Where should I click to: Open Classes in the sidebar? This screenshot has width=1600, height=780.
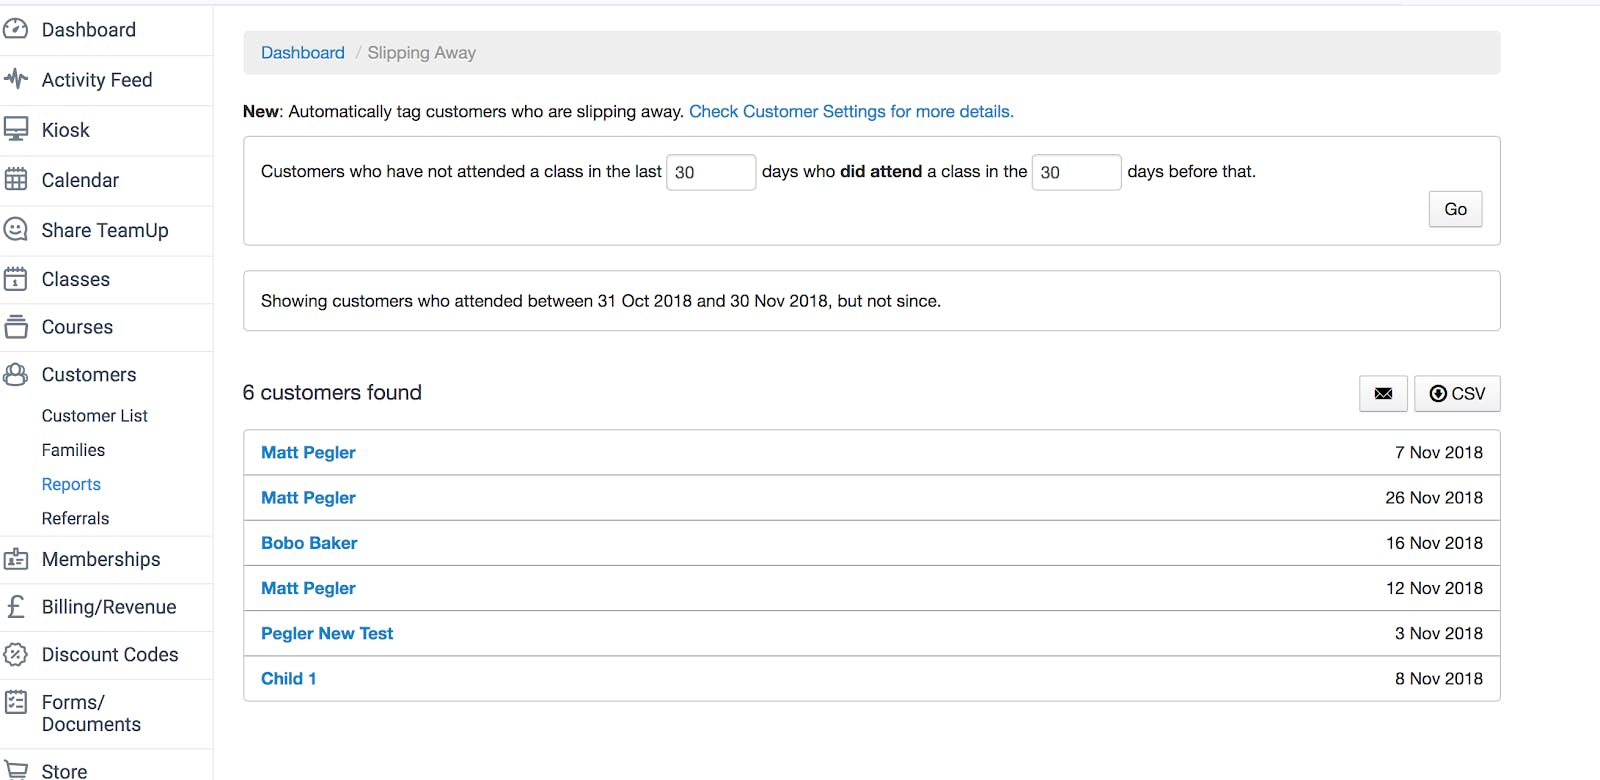point(76,279)
